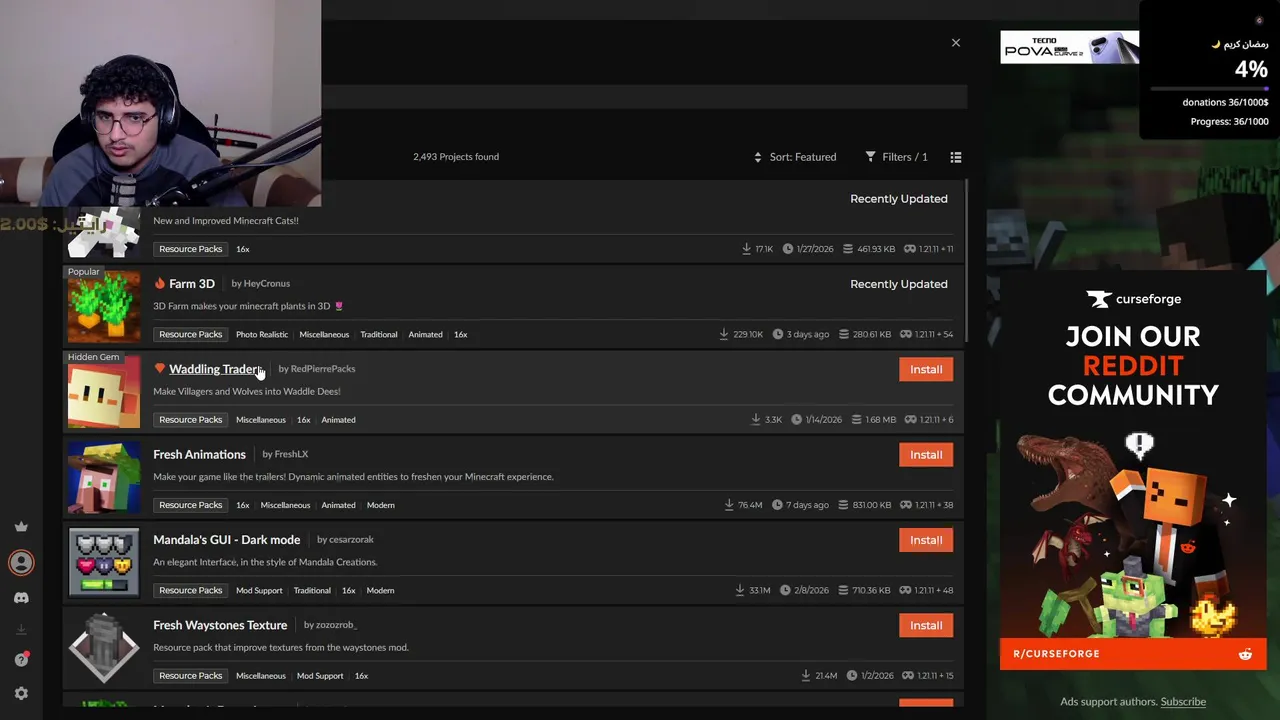Install Mandala's GUI - Dark mode
The image size is (1280, 720).
(x=926, y=540)
